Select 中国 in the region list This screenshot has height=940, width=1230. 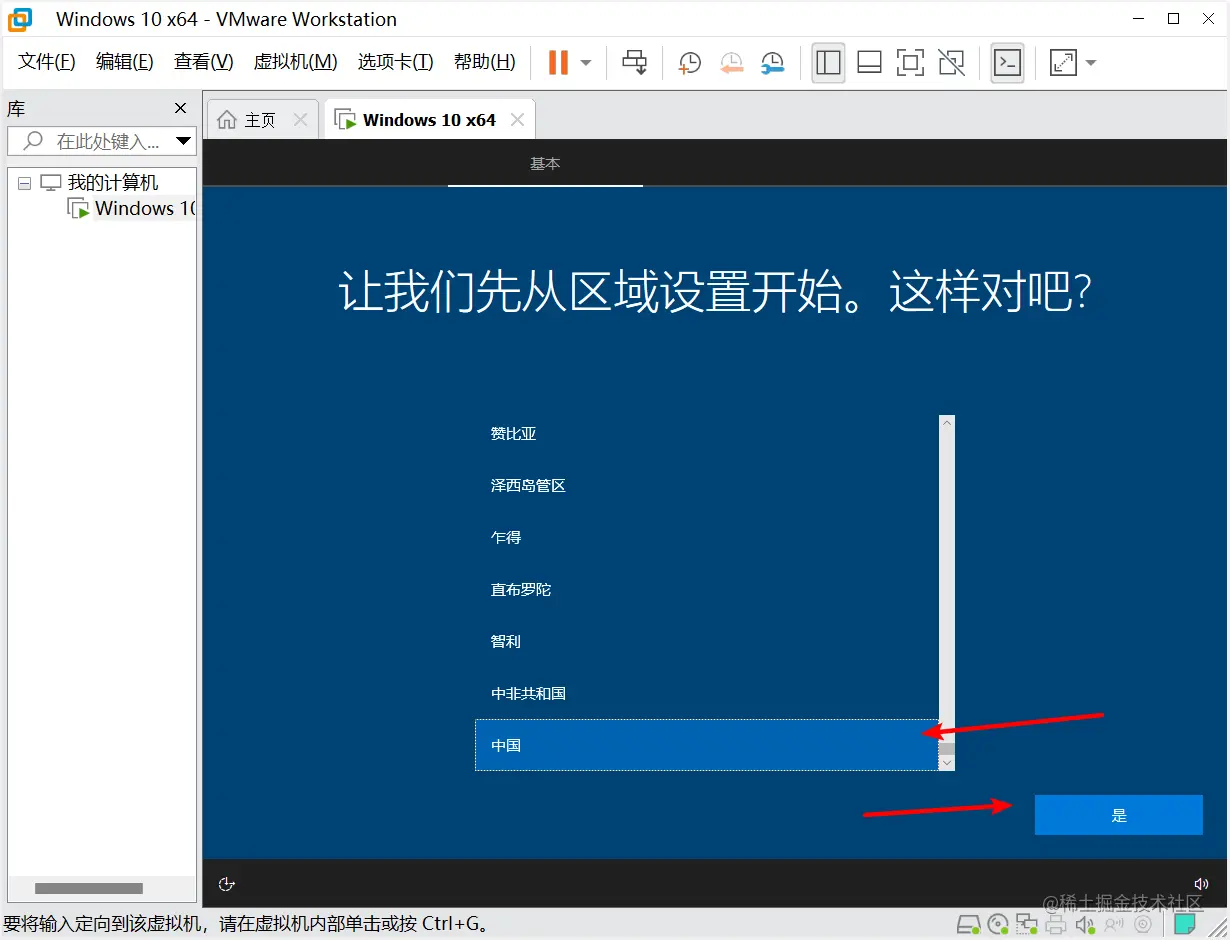707,745
